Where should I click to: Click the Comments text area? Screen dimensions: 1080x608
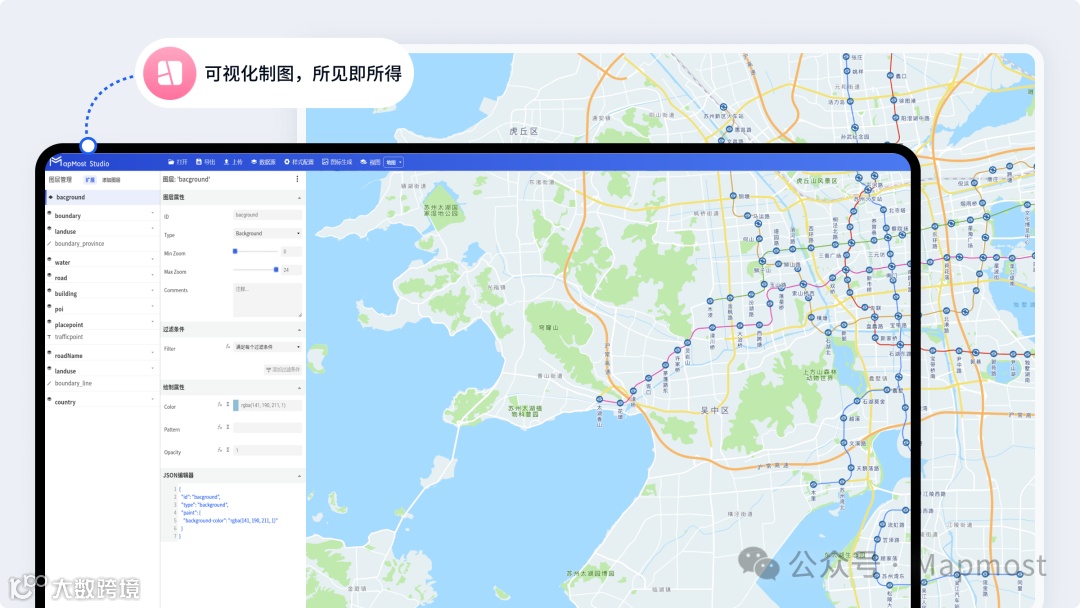point(267,300)
